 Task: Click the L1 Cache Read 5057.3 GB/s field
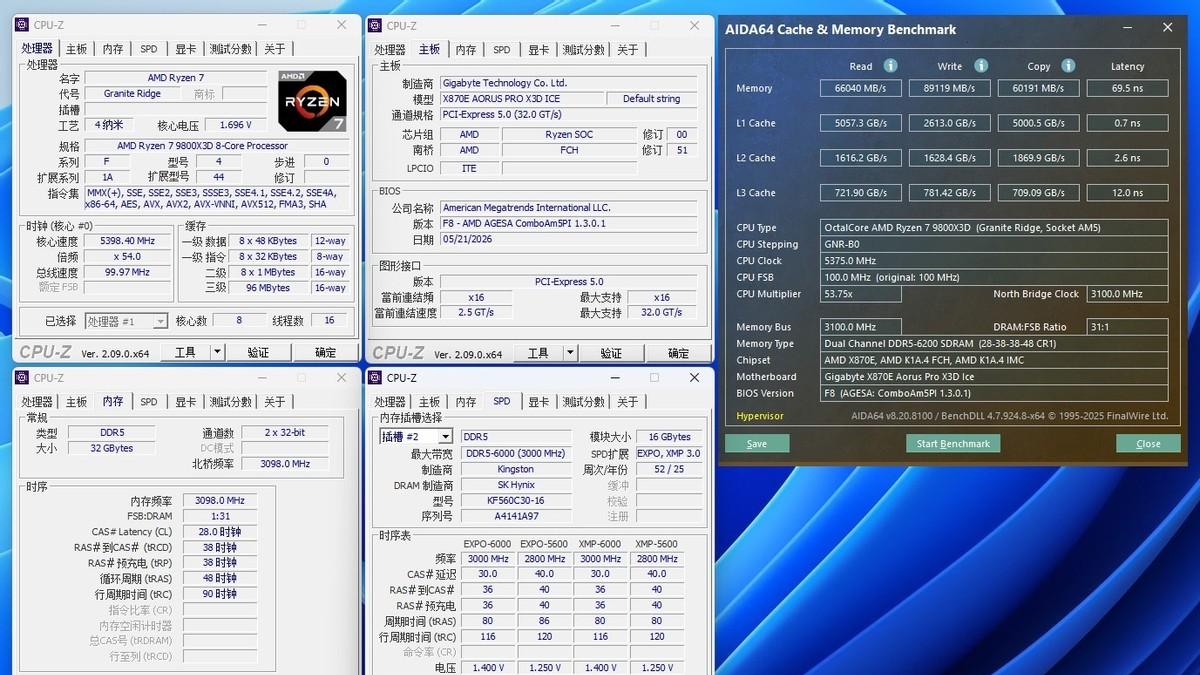860,123
